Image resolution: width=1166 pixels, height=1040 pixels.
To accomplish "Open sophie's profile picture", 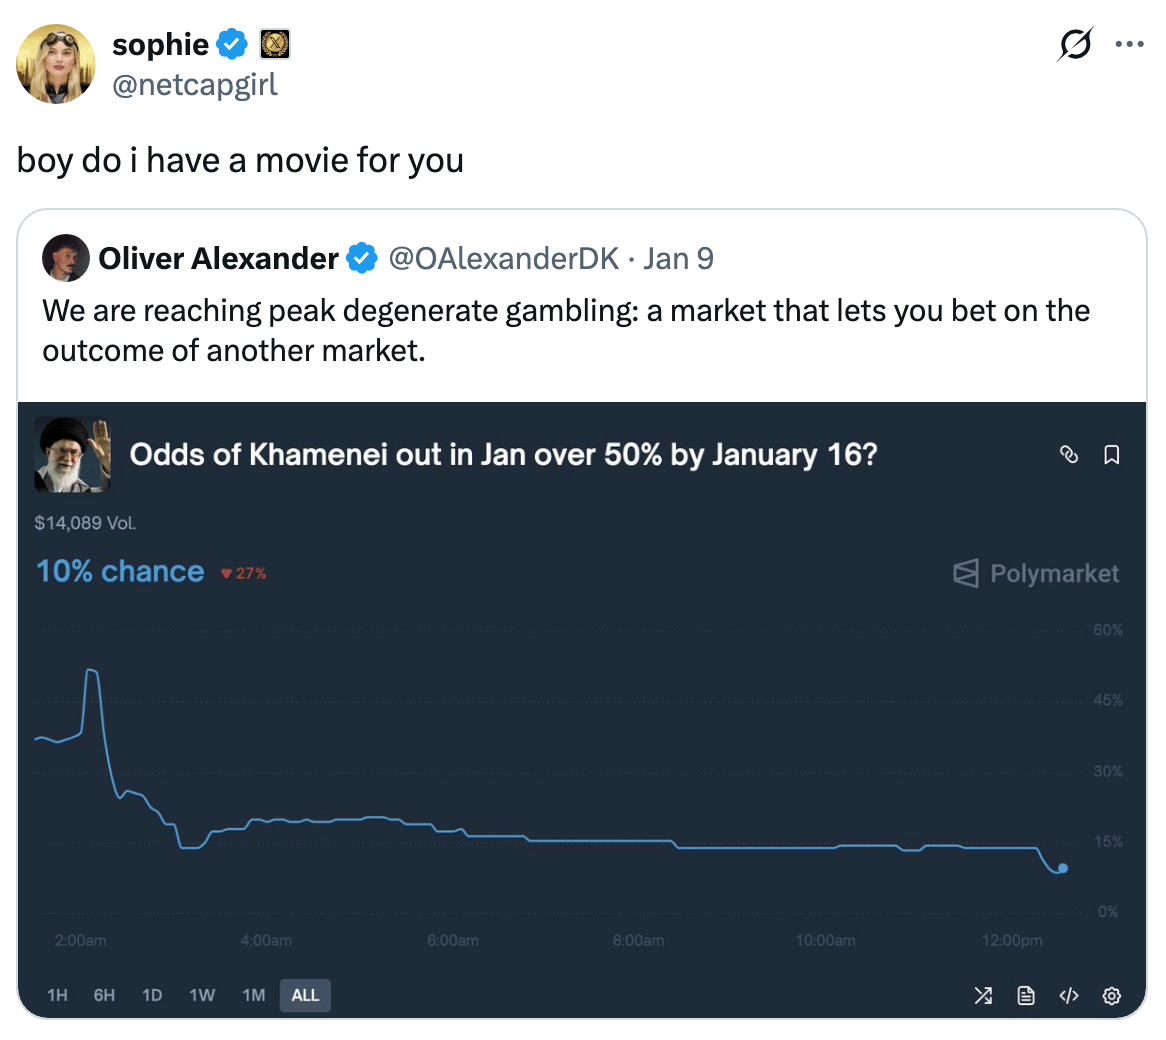I will tap(56, 64).
